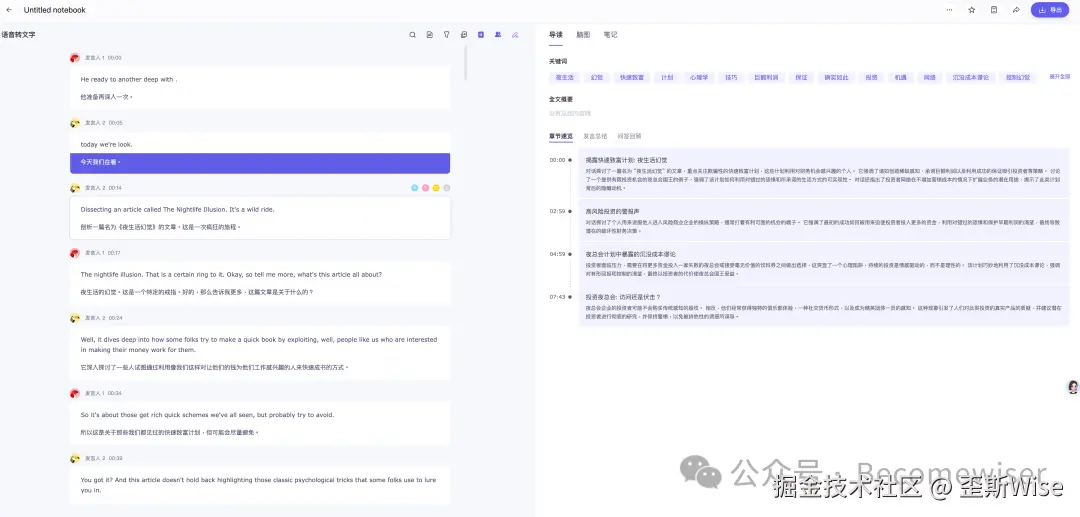Pick the gray clear-highlight dot
The image size is (1080, 517).
[x=447, y=188]
